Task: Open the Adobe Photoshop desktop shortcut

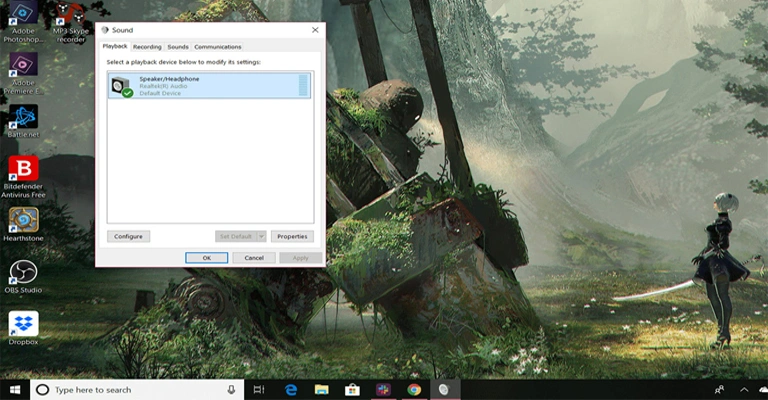Action: pos(22,15)
